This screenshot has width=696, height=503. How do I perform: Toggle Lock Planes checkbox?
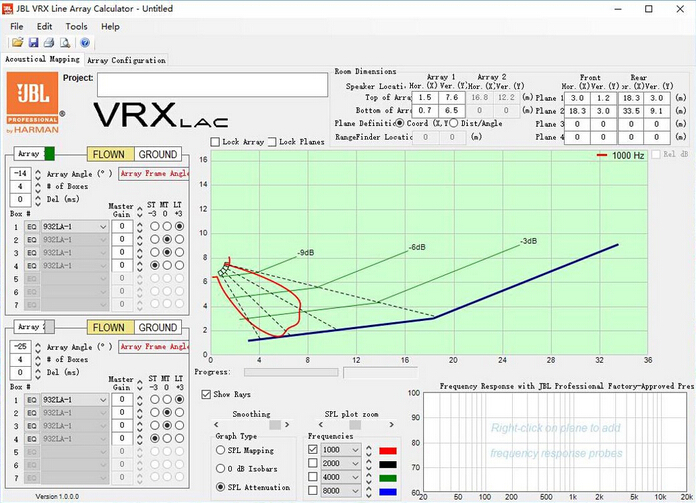point(272,142)
